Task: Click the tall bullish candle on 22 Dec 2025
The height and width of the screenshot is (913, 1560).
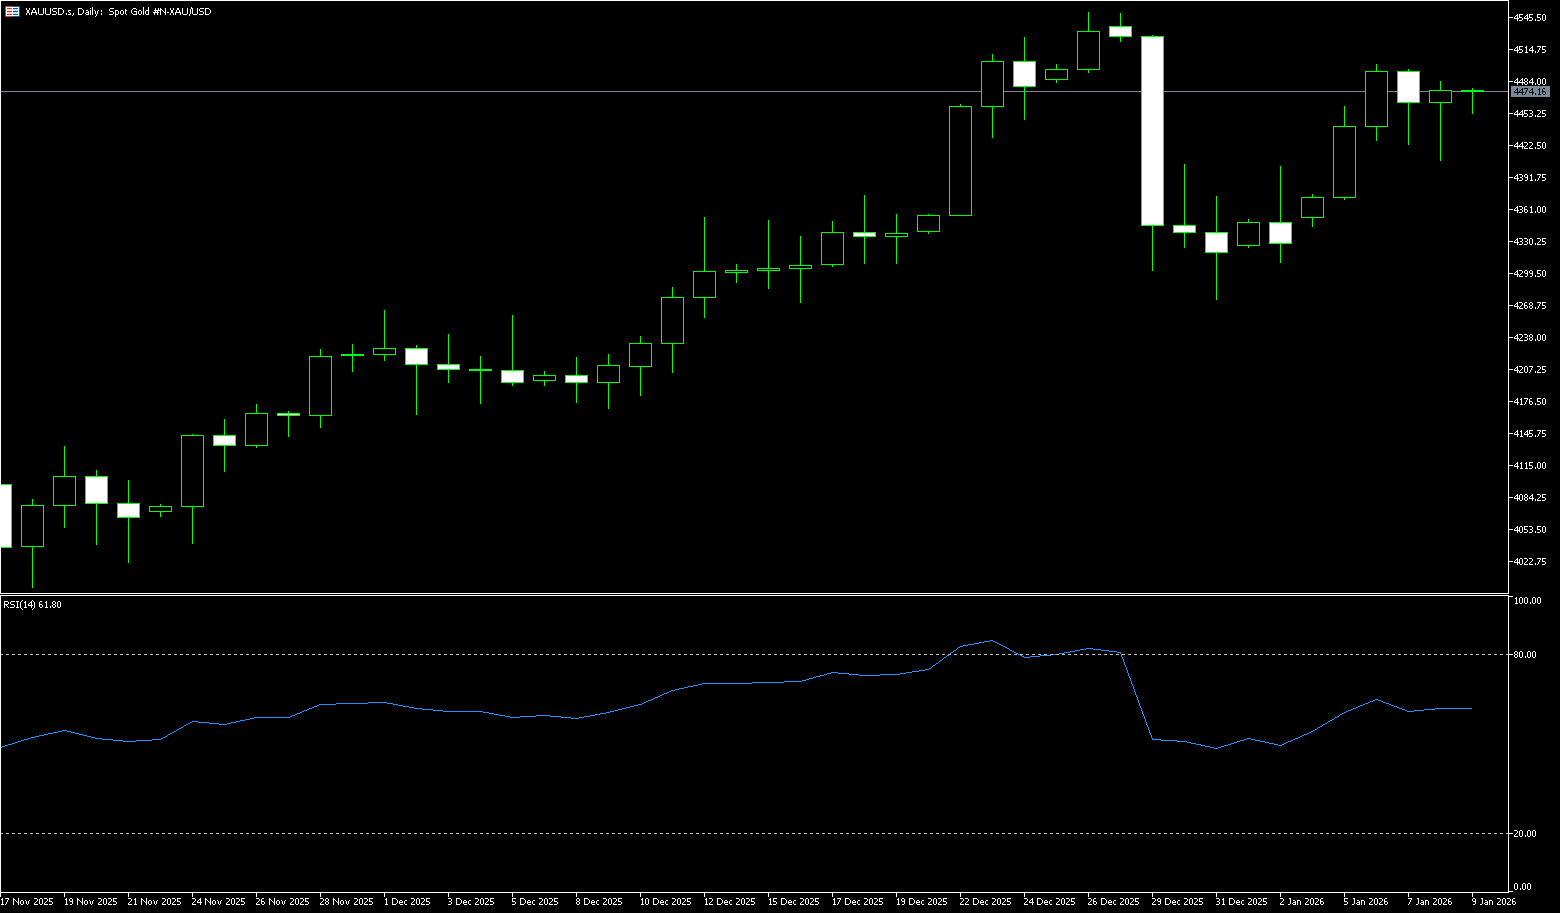Action: 960,160
